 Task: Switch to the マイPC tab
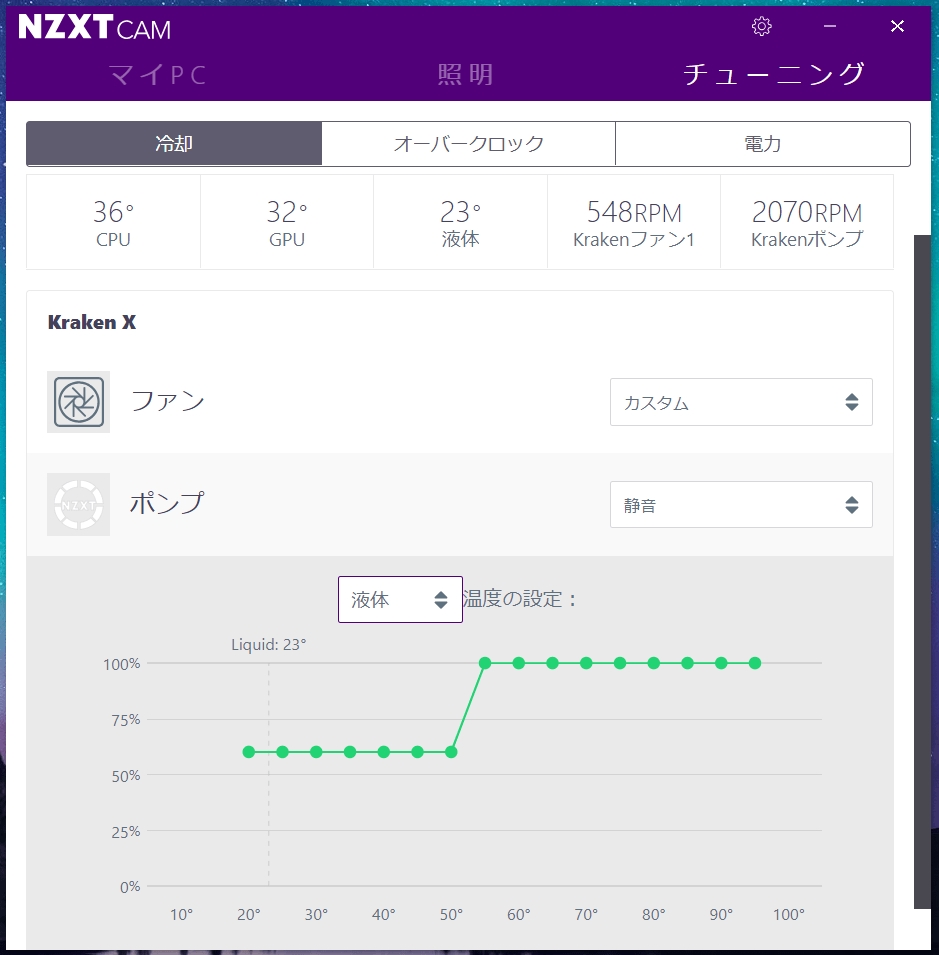[x=158, y=76]
